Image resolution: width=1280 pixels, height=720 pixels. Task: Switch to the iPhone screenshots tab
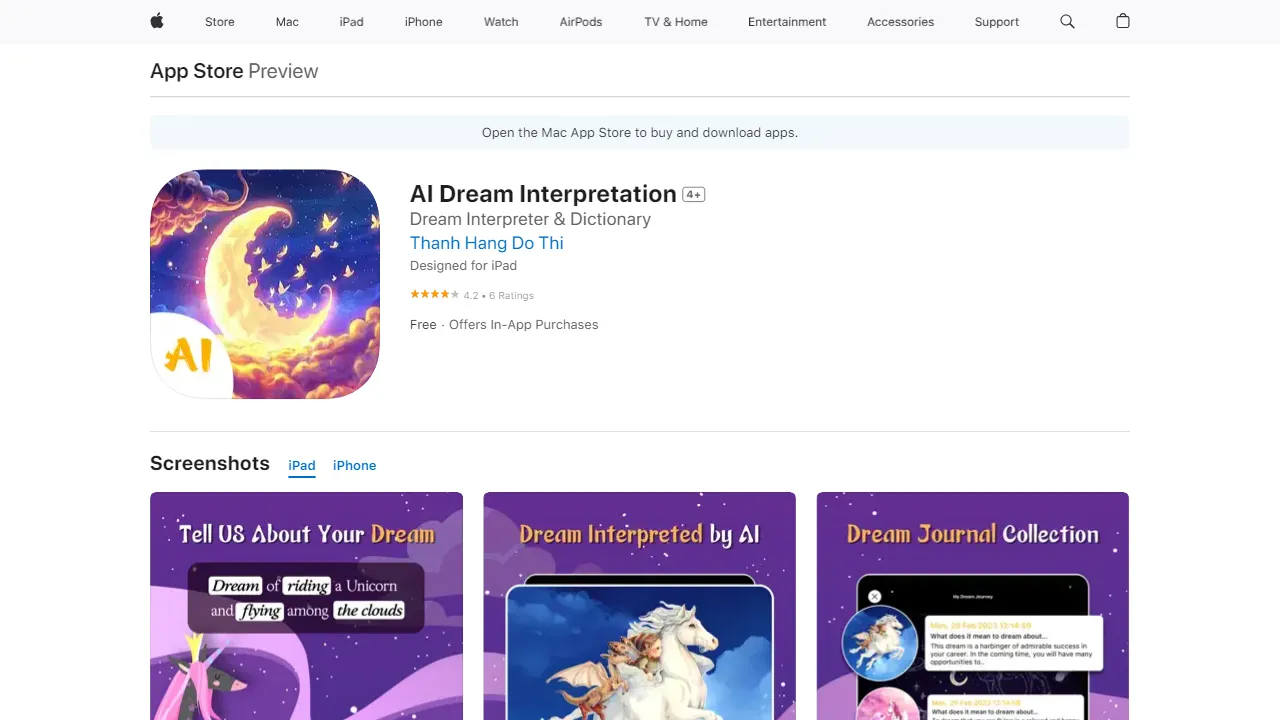pos(355,466)
